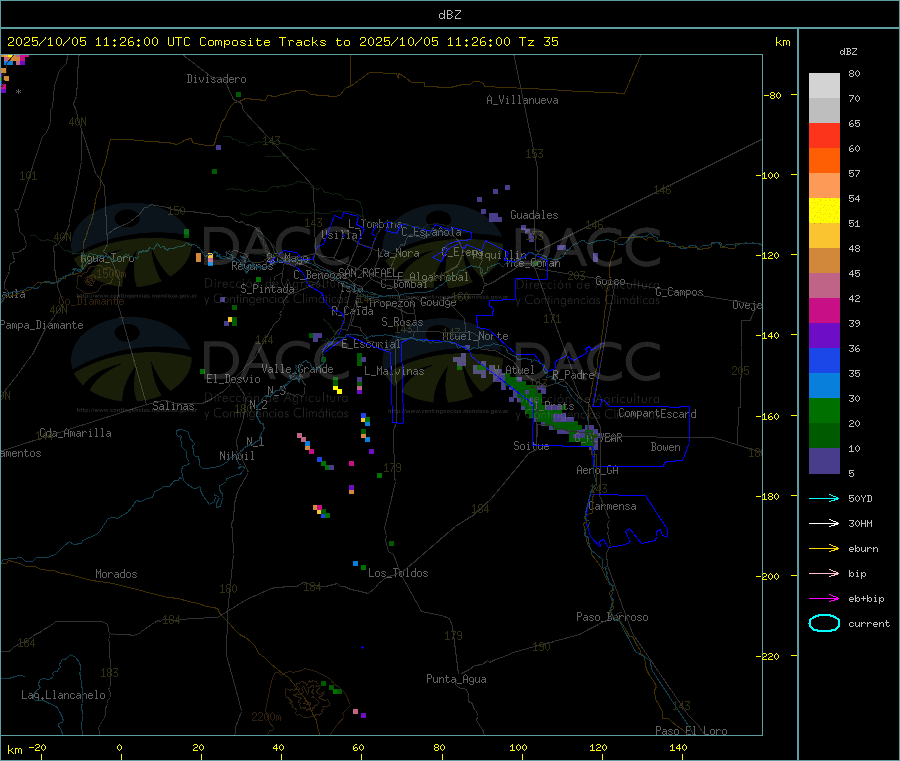This screenshot has width=900, height=761.
Task: Click the 'El_Desvio' map label
Action: [x=233, y=379]
